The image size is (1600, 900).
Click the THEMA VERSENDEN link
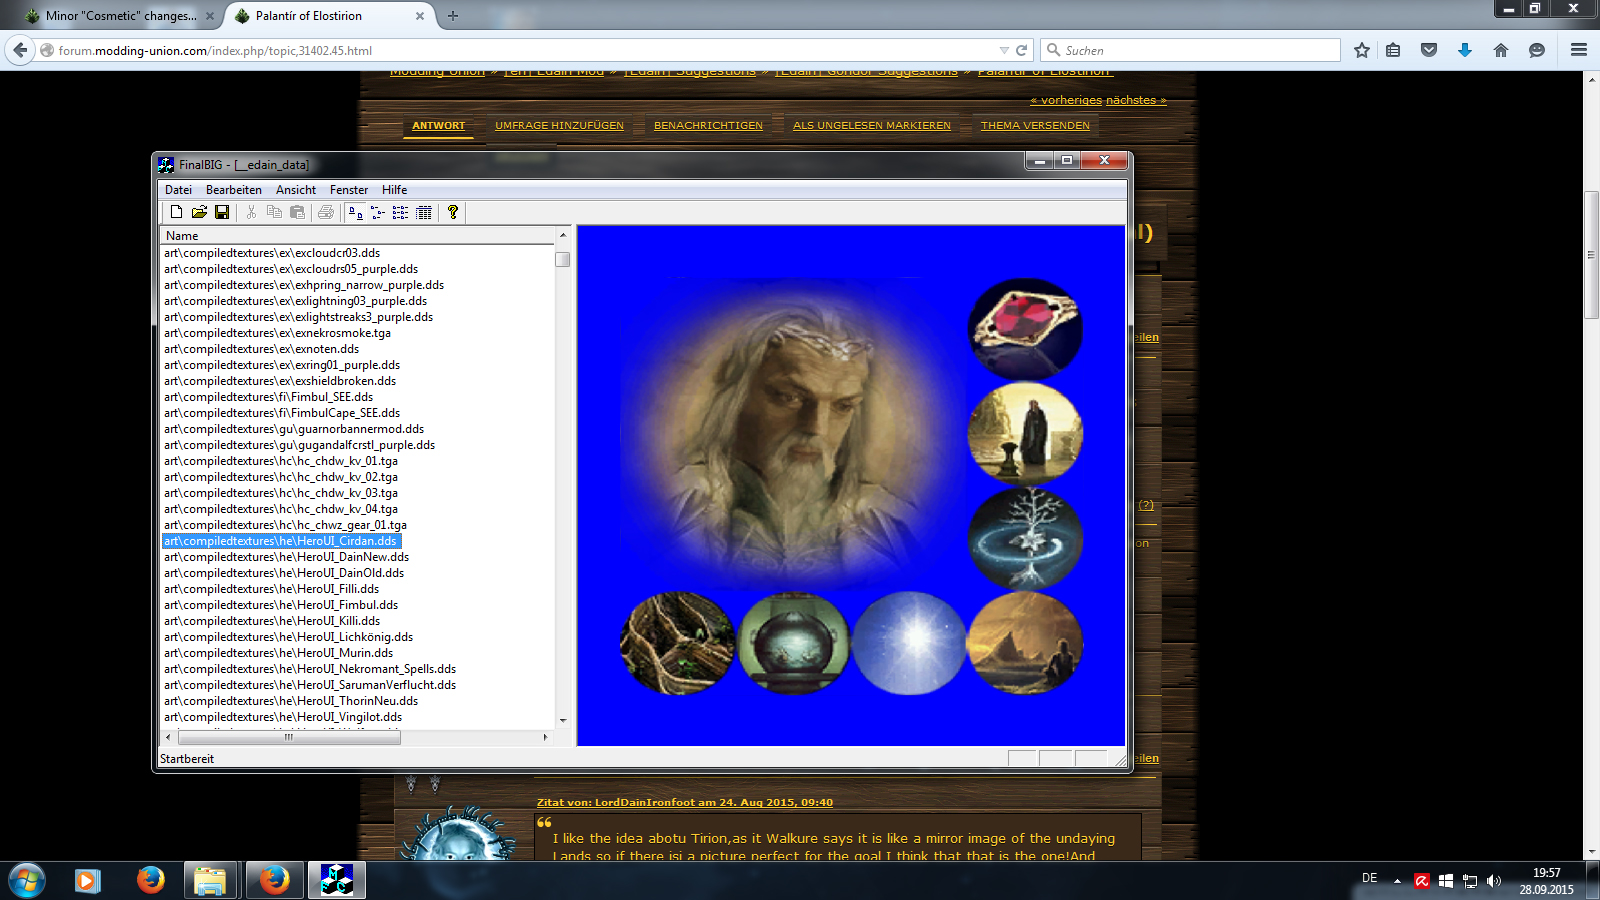pyautogui.click(x=1035, y=126)
